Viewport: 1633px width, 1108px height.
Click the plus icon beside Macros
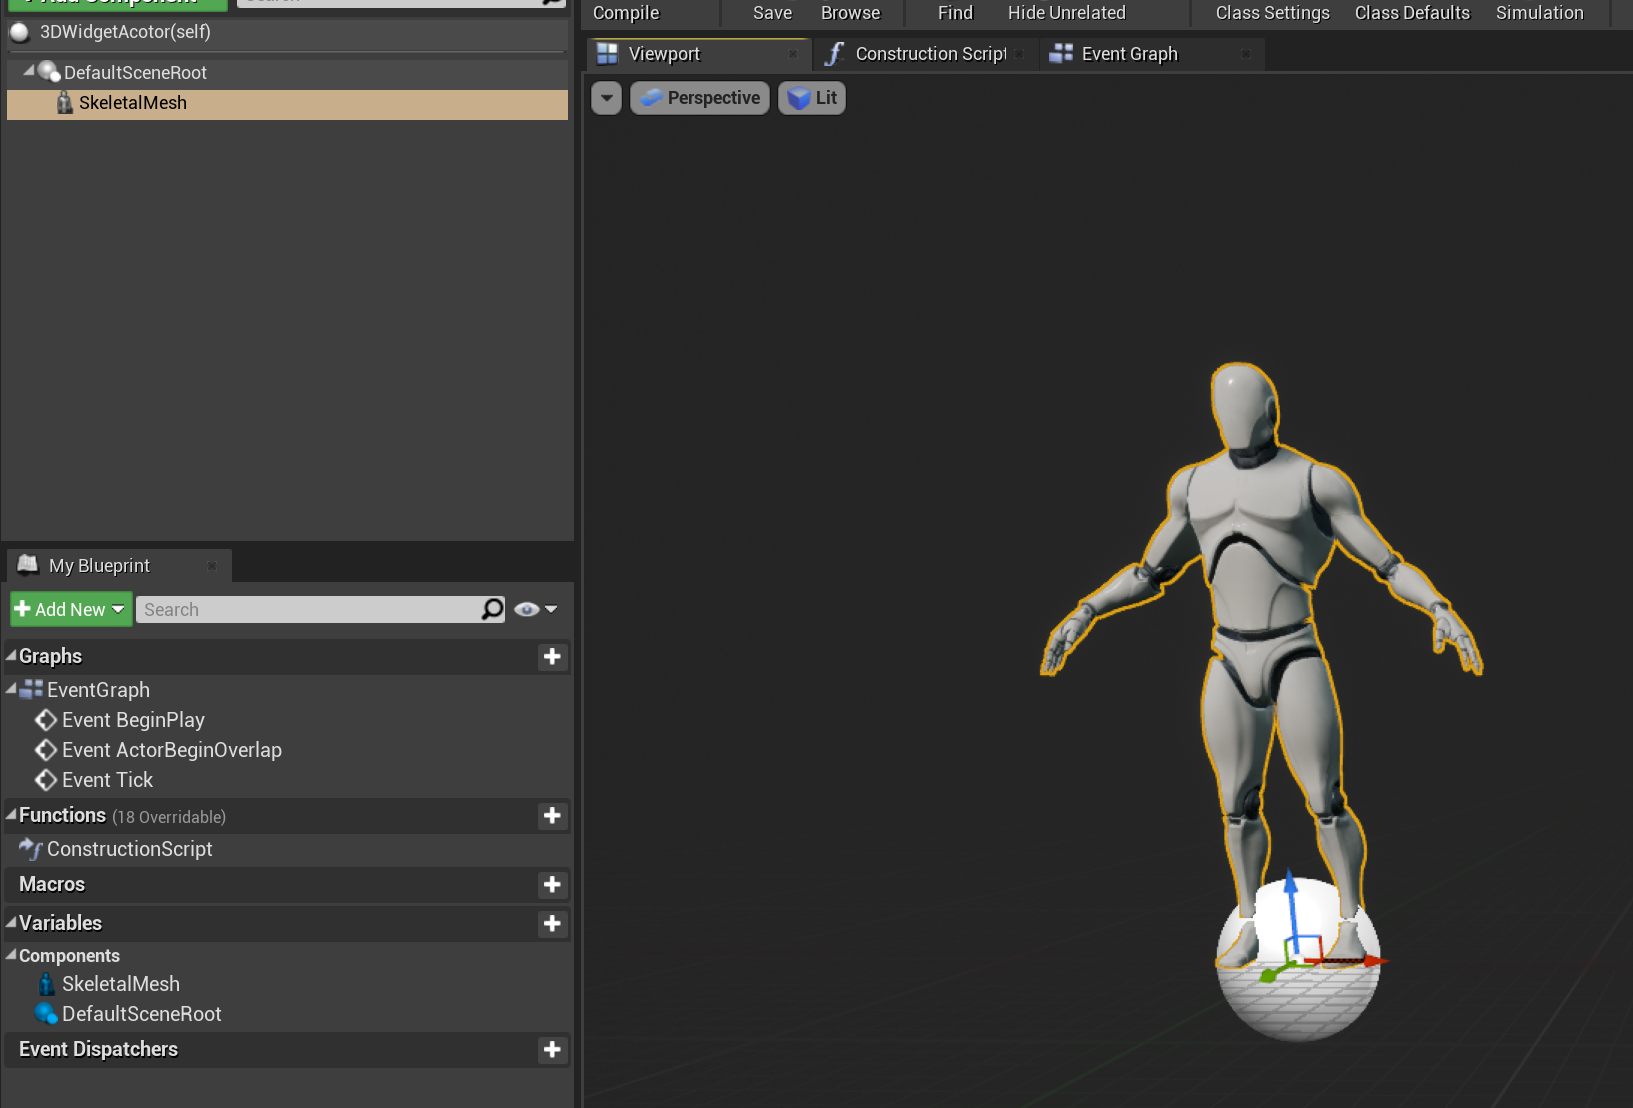pyautogui.click(x=552, y=885)
